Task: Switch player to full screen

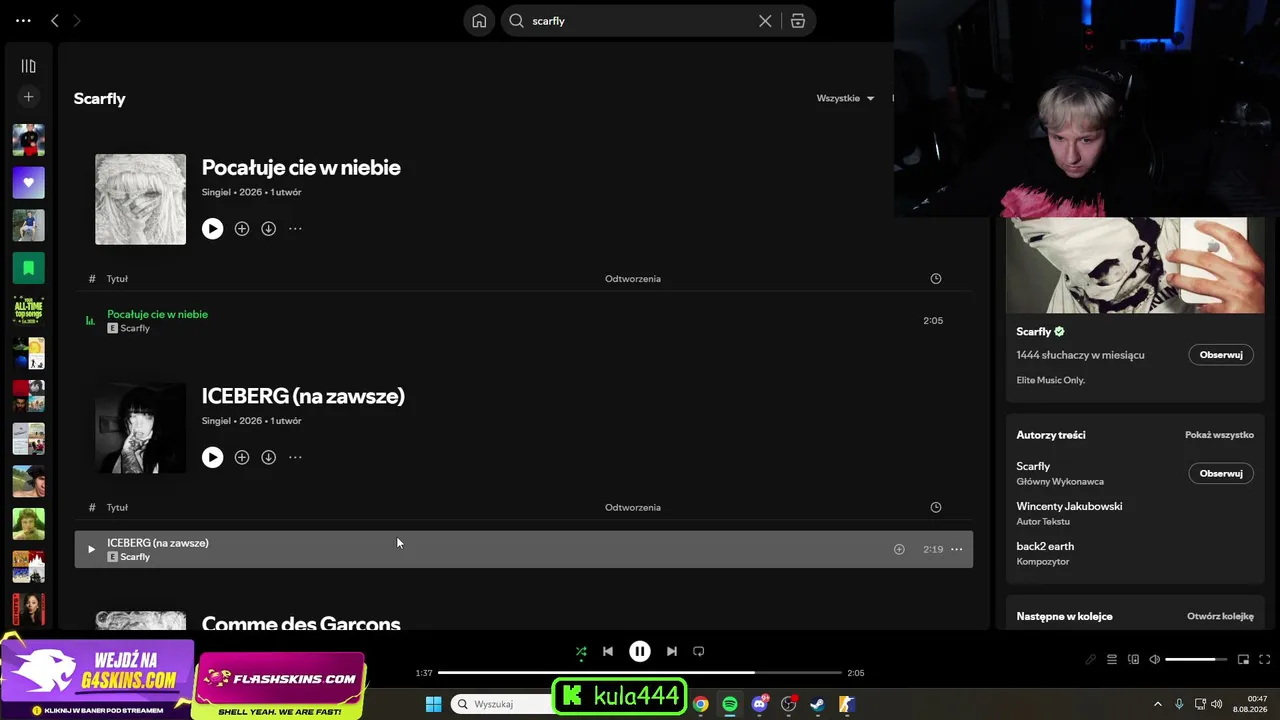Action: tap(1264, 659)
